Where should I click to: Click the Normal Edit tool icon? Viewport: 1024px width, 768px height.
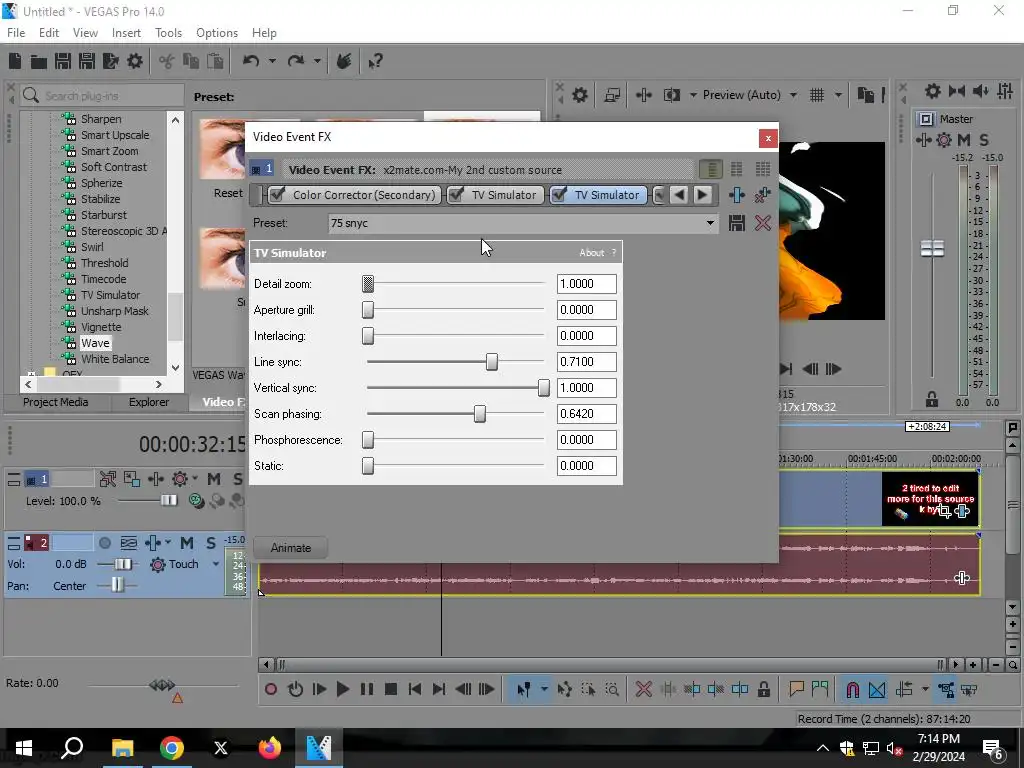click(x=524, y=689)
